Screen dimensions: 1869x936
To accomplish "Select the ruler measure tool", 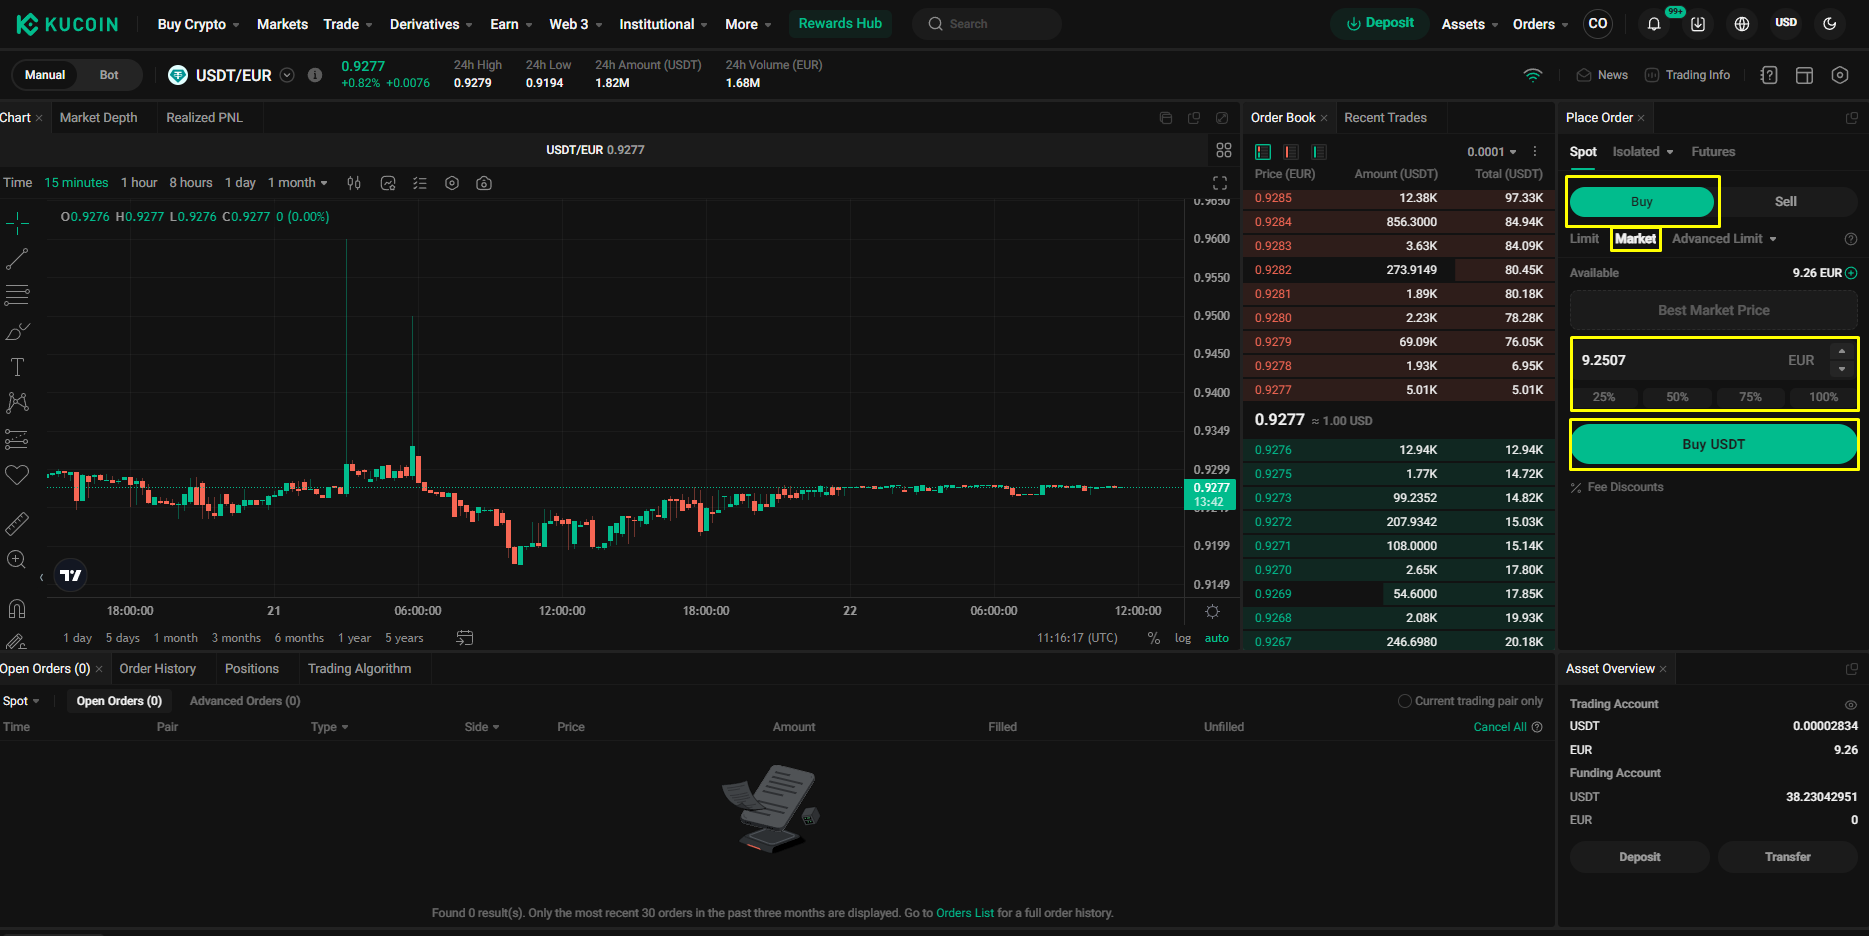I will click(17, 524).
